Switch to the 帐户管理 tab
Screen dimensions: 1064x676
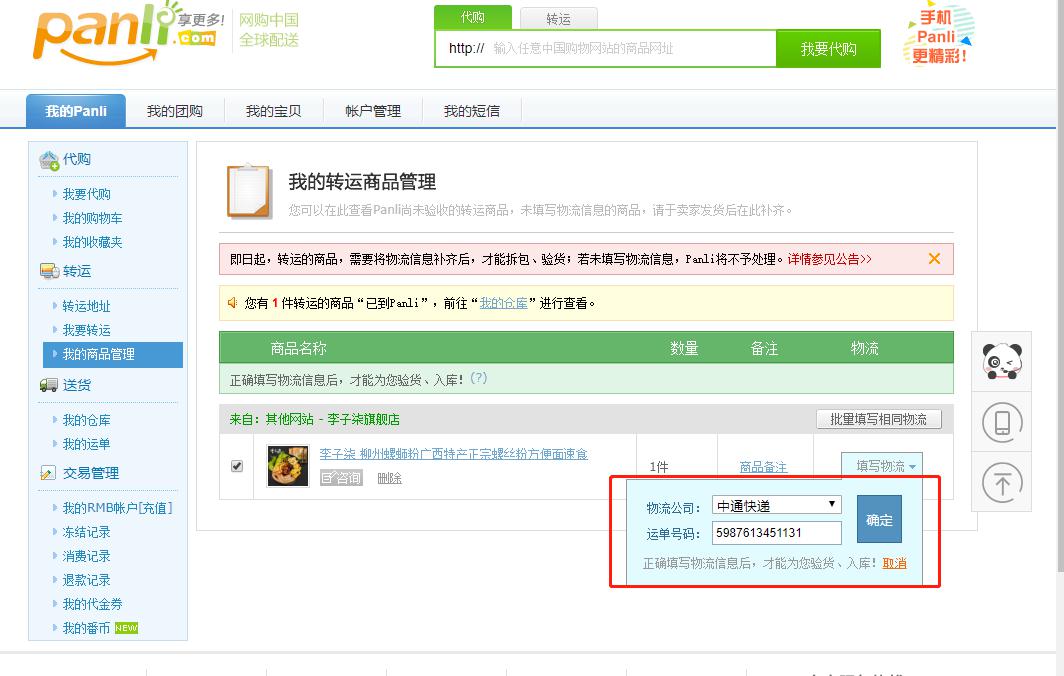(x=372, y=111)
